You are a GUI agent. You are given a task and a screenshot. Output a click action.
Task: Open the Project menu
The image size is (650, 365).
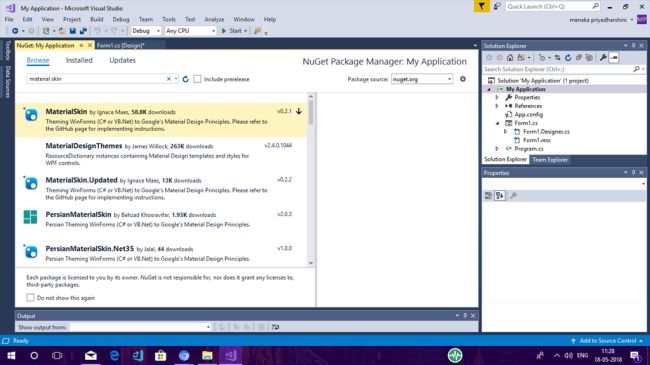(72, 19)
